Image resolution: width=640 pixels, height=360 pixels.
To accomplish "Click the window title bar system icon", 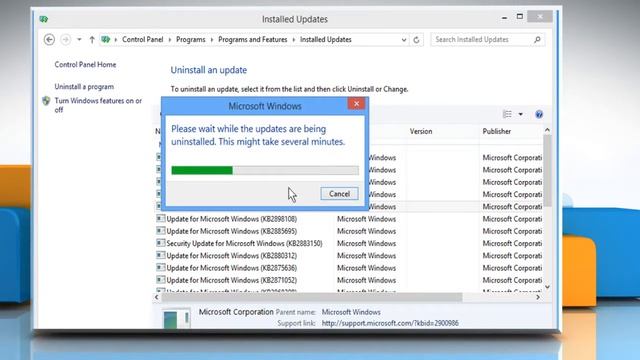I will 44,19.
